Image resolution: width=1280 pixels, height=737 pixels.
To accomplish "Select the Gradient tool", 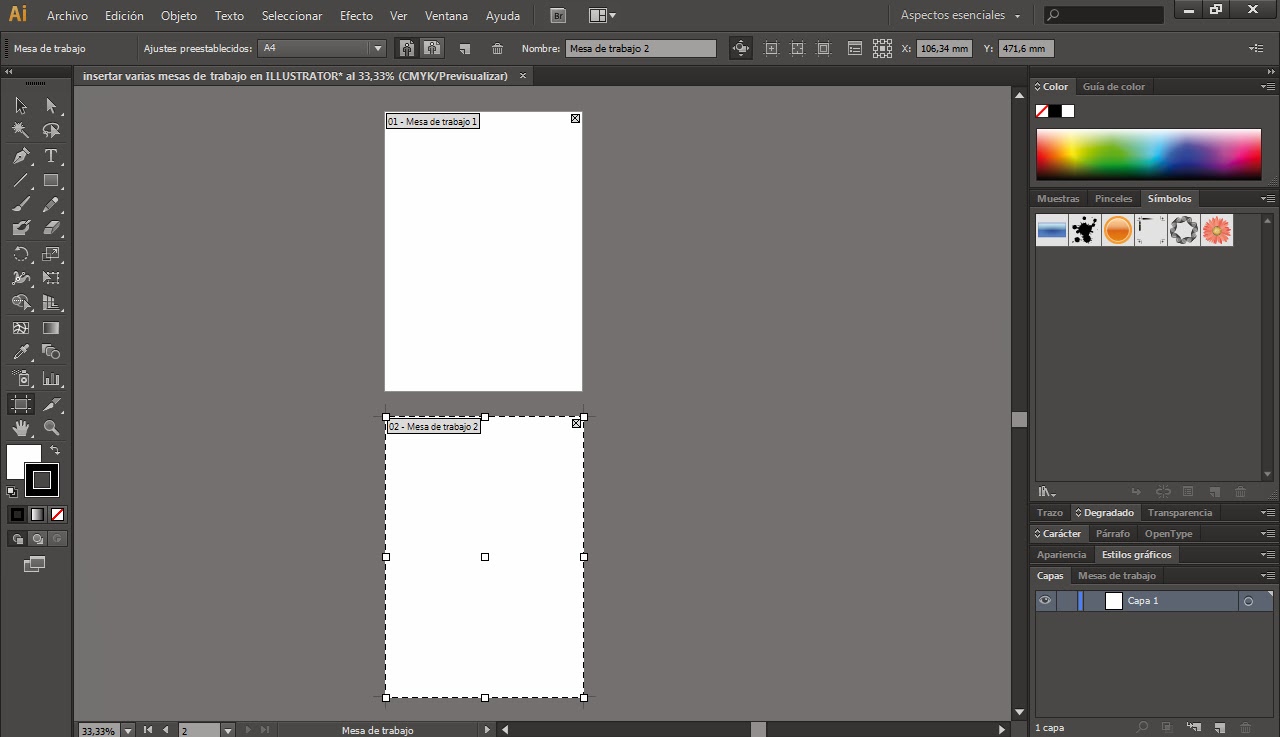I will tap(51, 327).
